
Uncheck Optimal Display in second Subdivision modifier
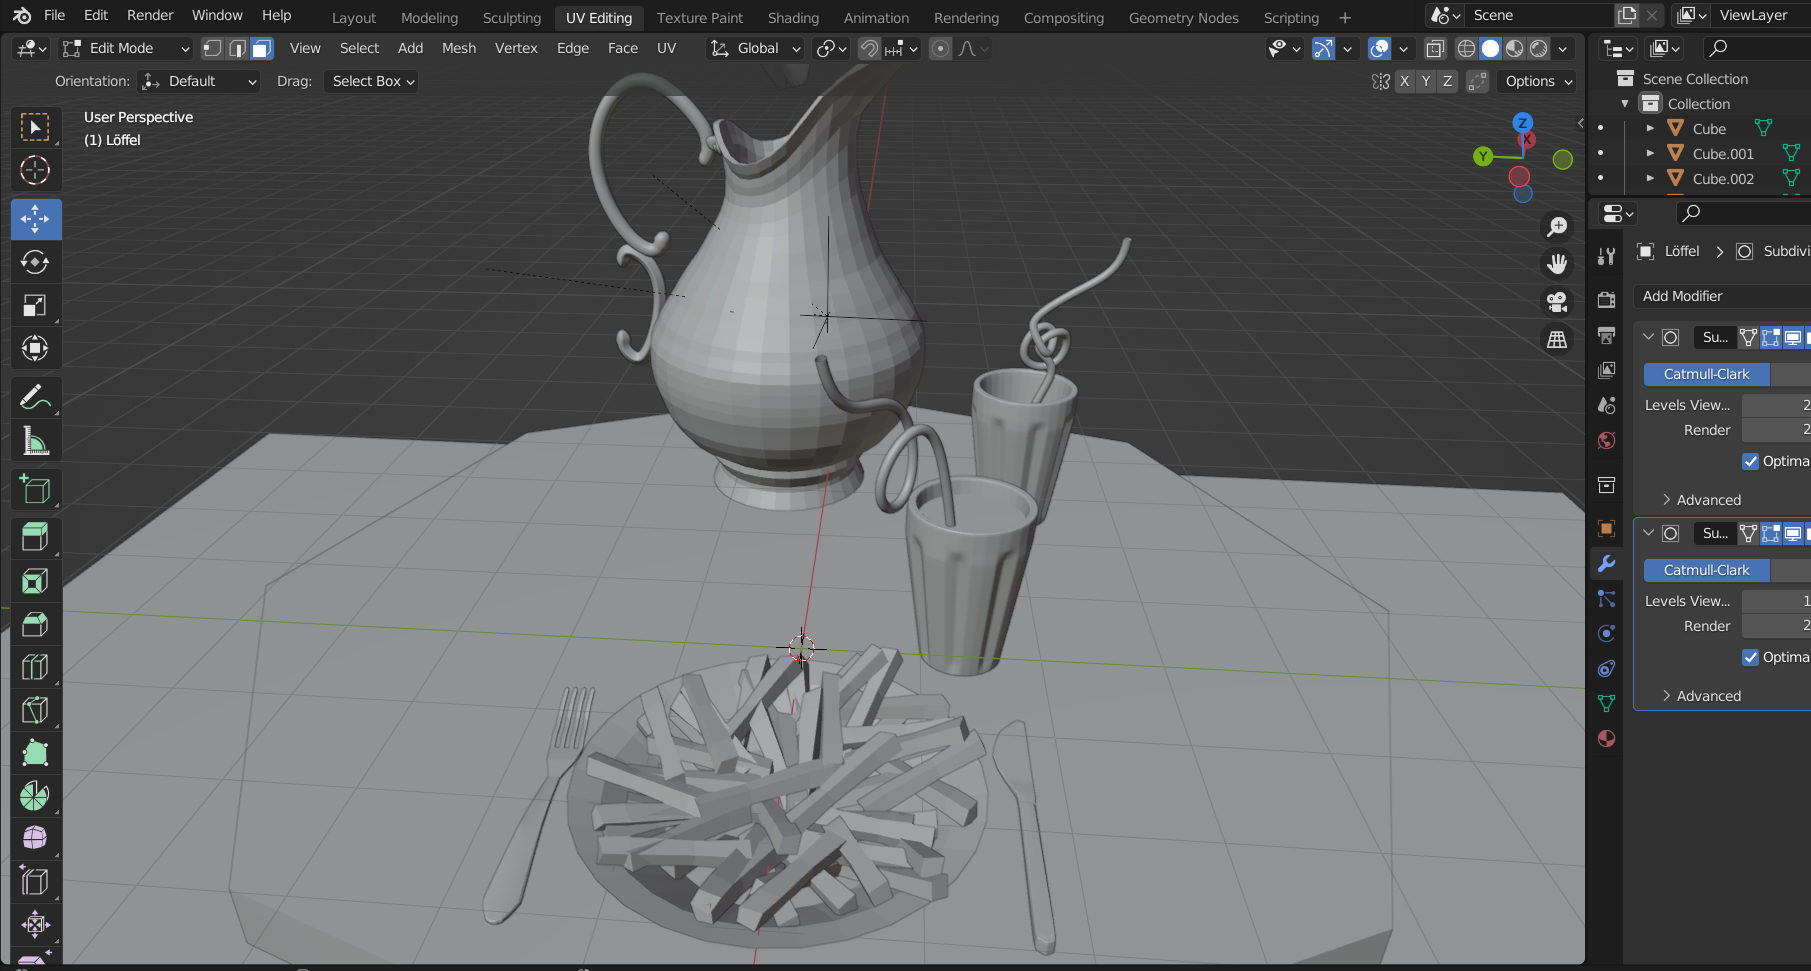click(1750, 657)
